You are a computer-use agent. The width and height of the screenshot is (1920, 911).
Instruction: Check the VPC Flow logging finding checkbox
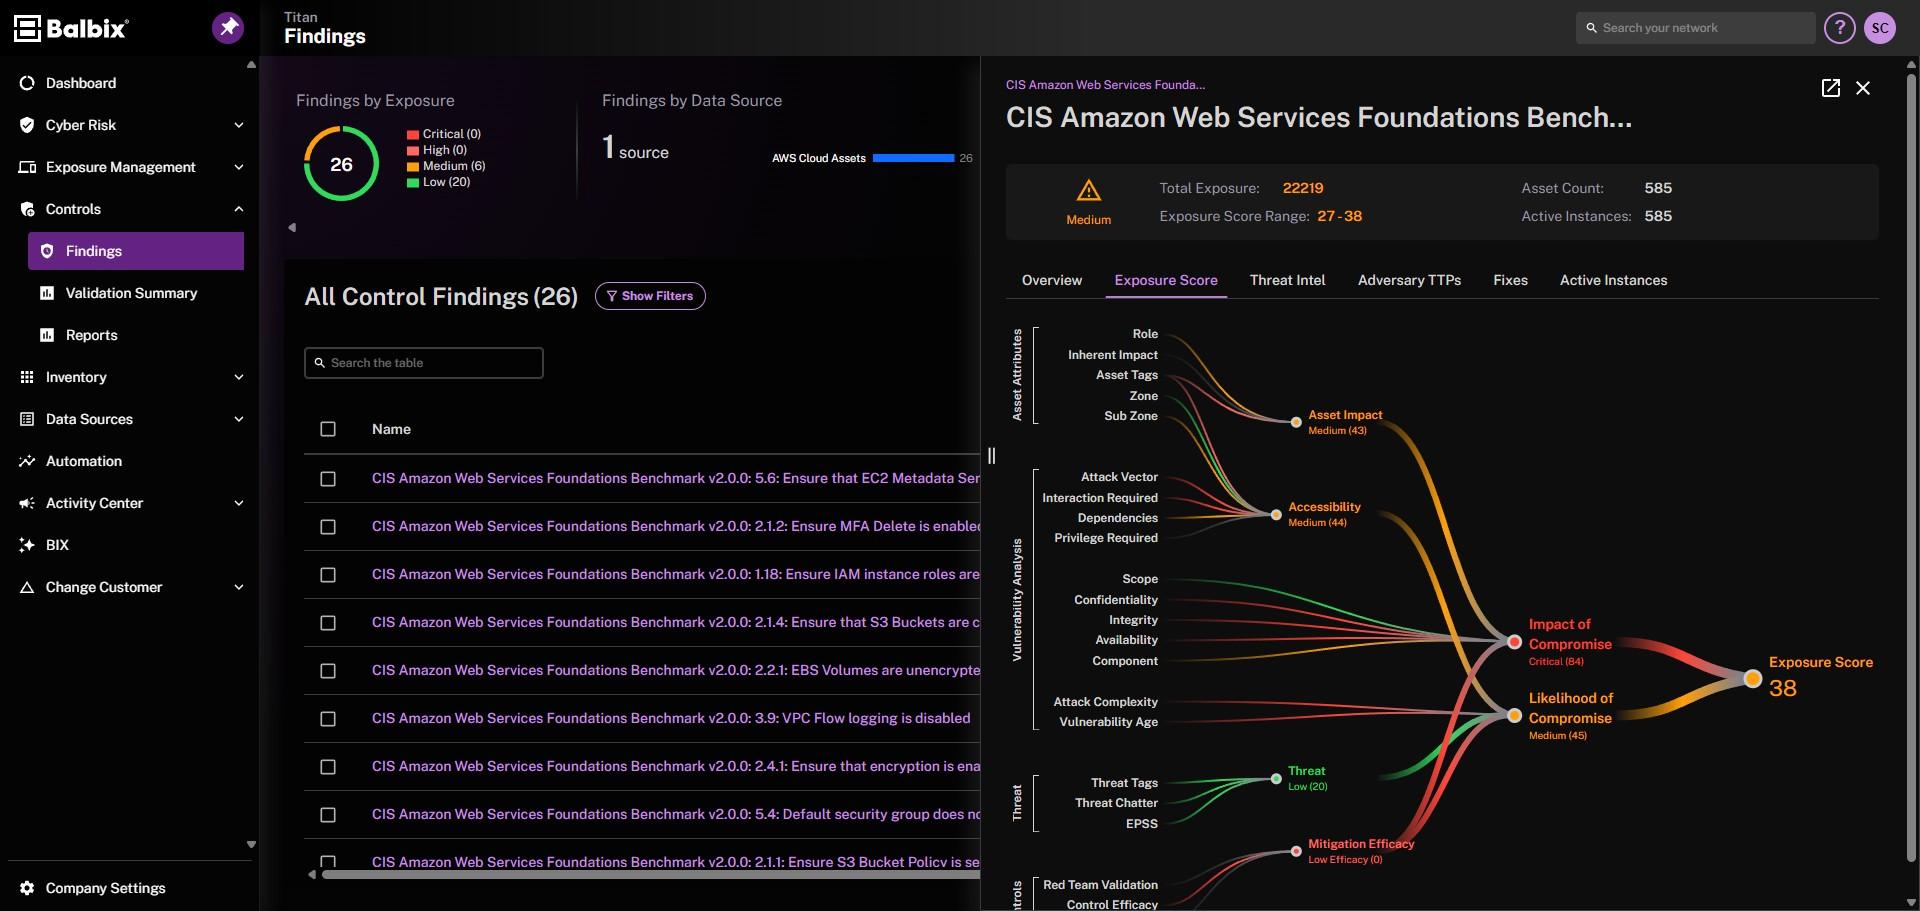(328, 719)
